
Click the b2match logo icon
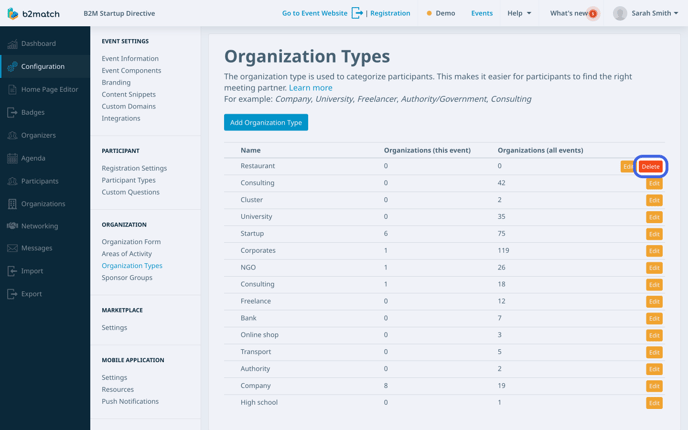(x=13, y=14)
